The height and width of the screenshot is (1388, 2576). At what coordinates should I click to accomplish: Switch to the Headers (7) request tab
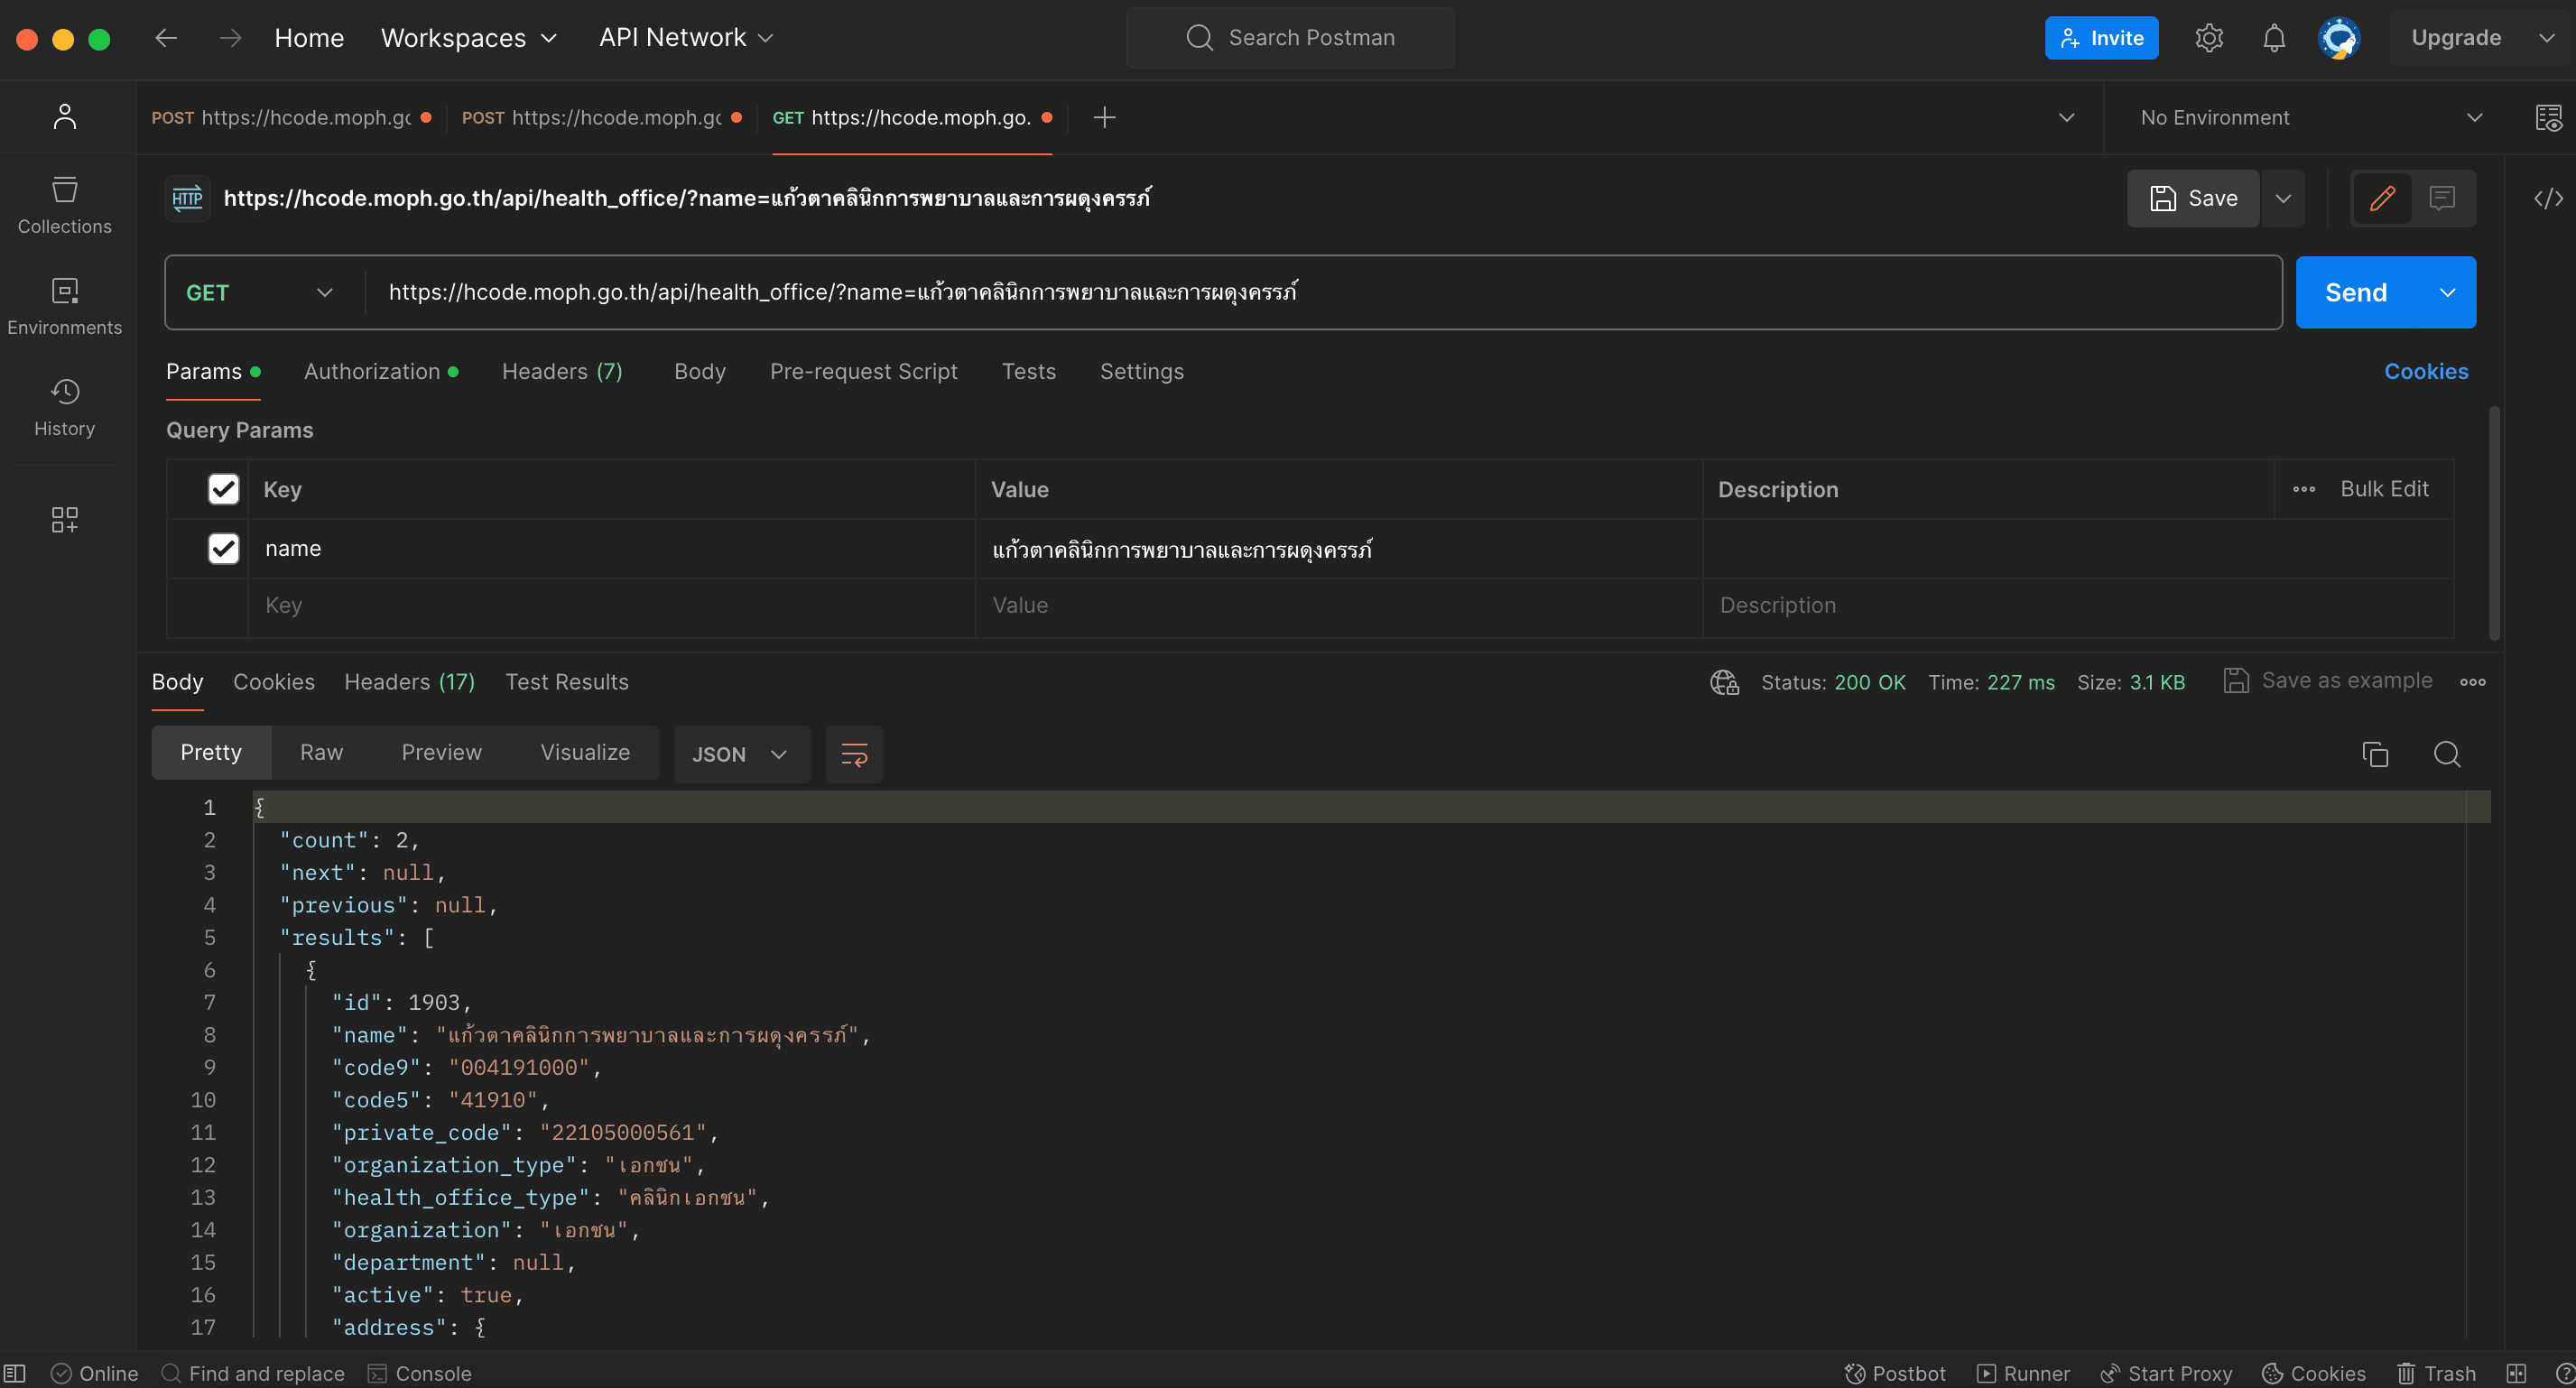(562, 372)
